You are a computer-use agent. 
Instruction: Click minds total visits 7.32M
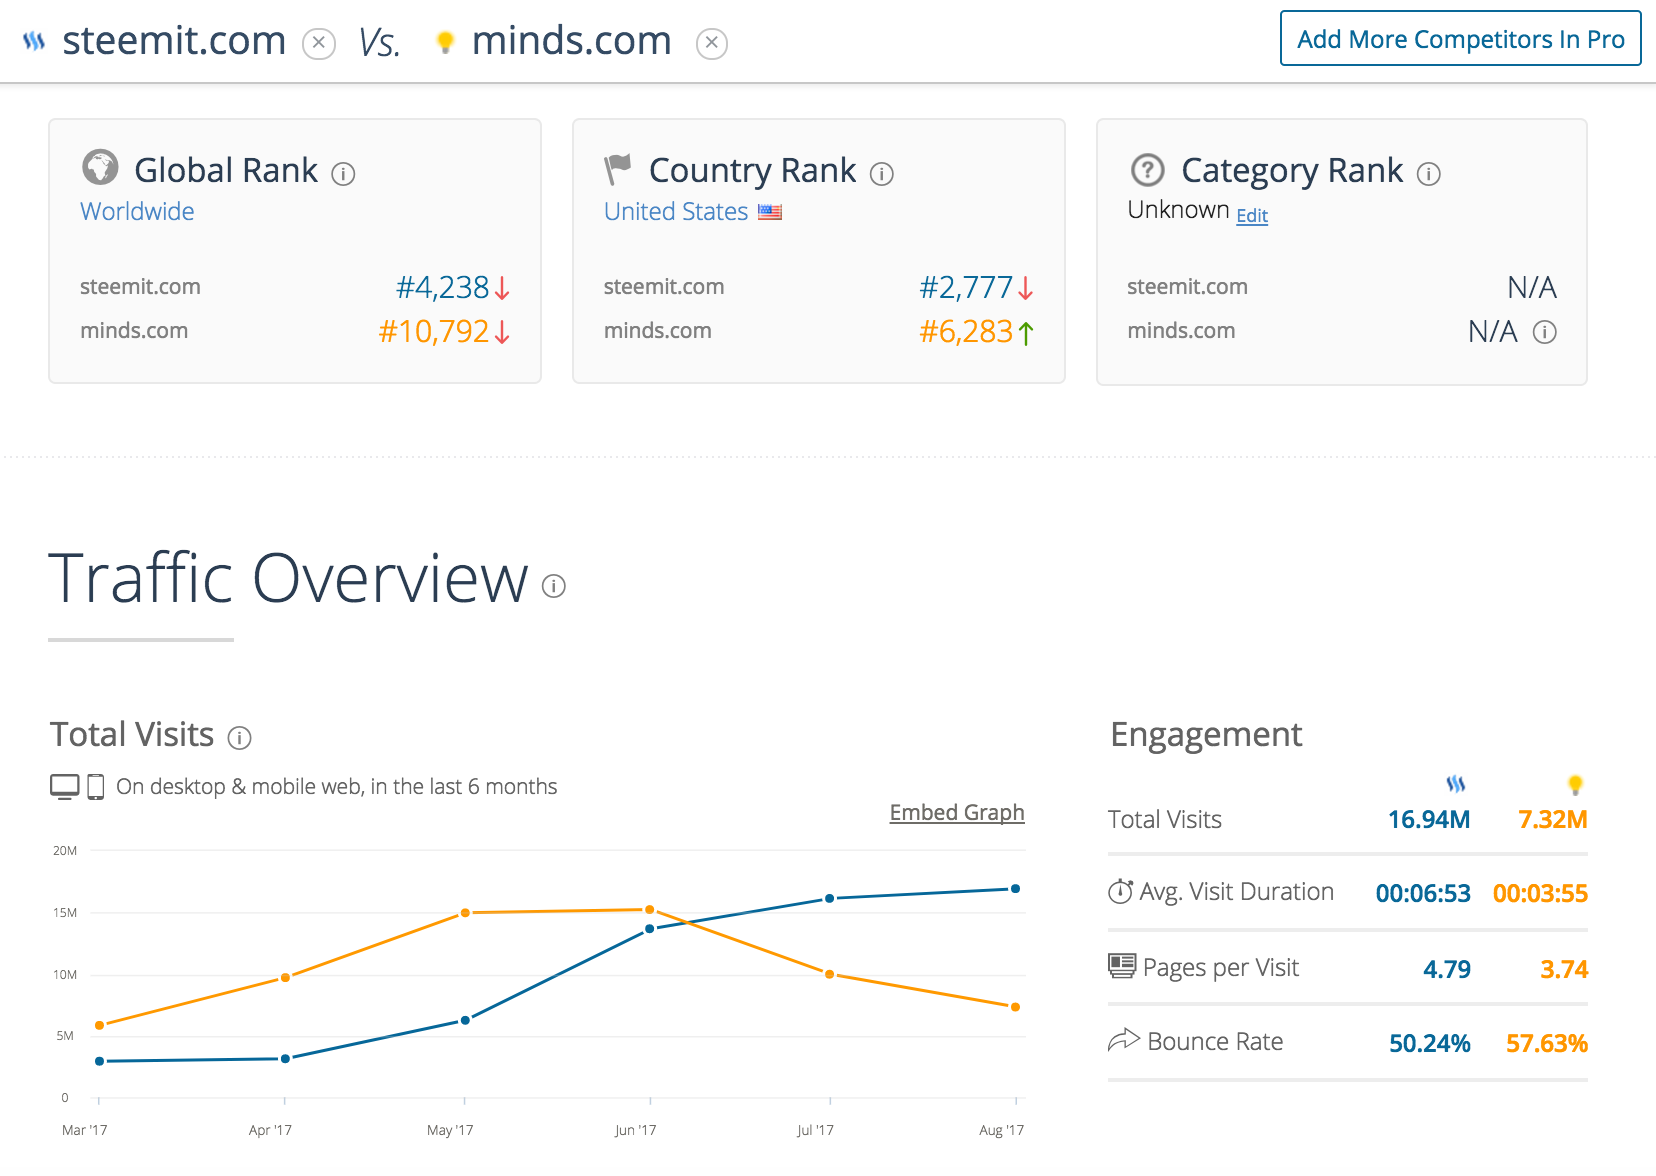(1553, 819)
